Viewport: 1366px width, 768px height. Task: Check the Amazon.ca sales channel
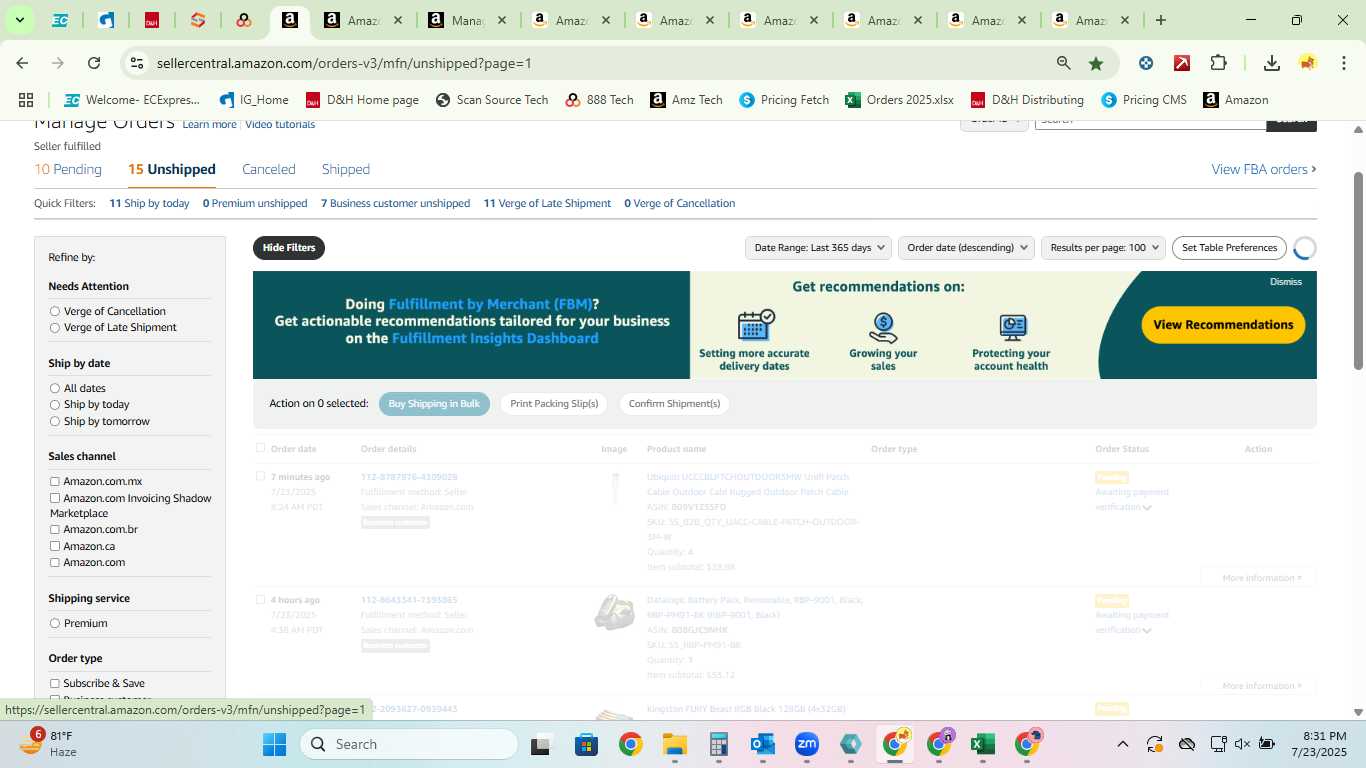point(55,546)
